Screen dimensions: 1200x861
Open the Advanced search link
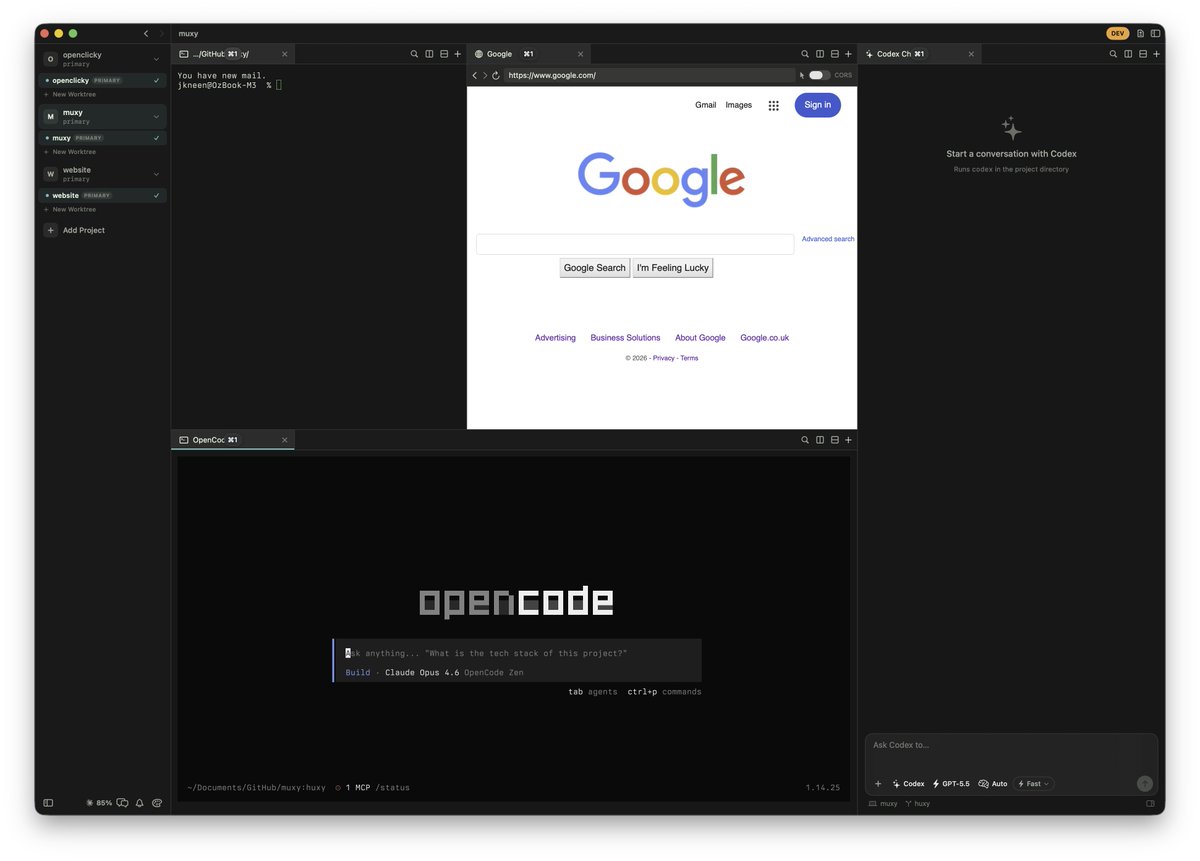coord(828,239)
